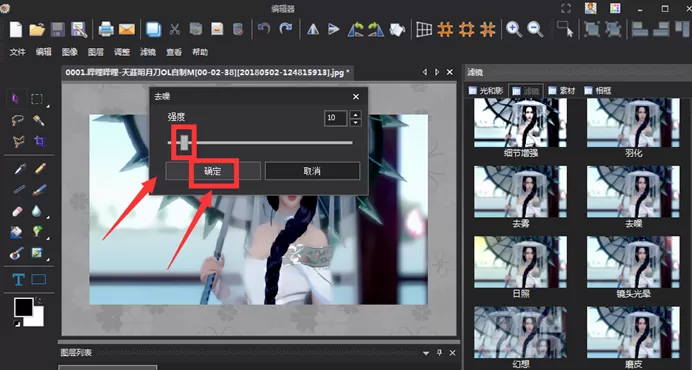Confirm denoise with 确定 button
Viewport: 692px width, 370px height.
pos(213,171)
